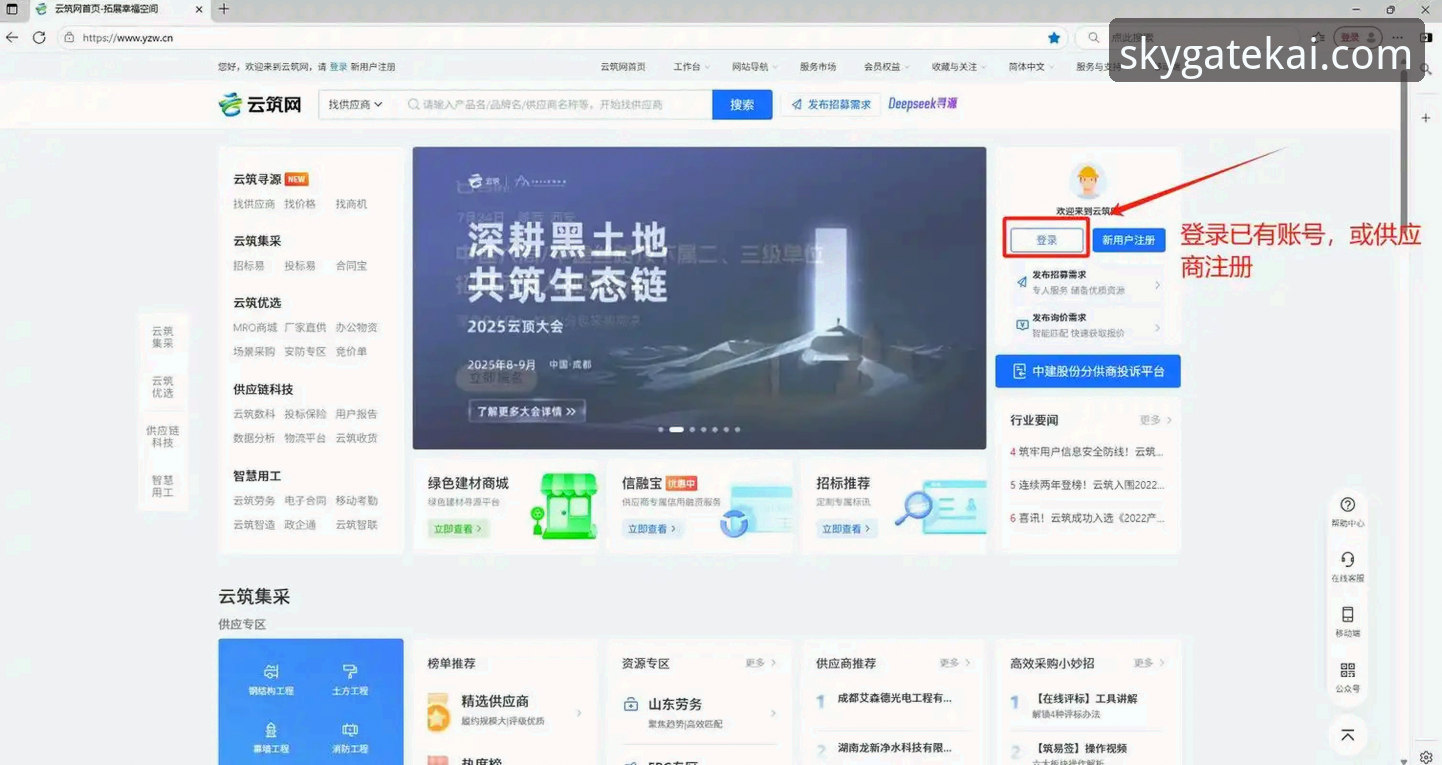
Task: Expand 更多 beside 高效采购小妙招
Action: (1149, 663)
